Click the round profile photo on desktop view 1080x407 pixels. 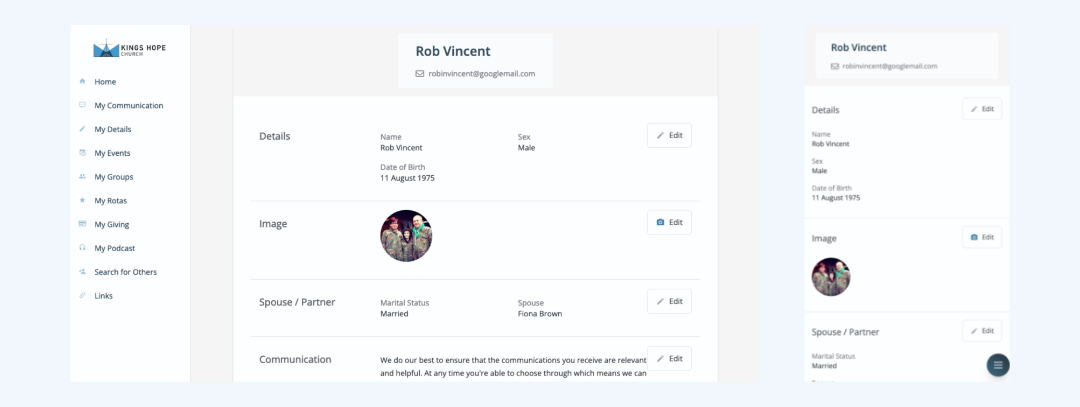pos(406,236)
